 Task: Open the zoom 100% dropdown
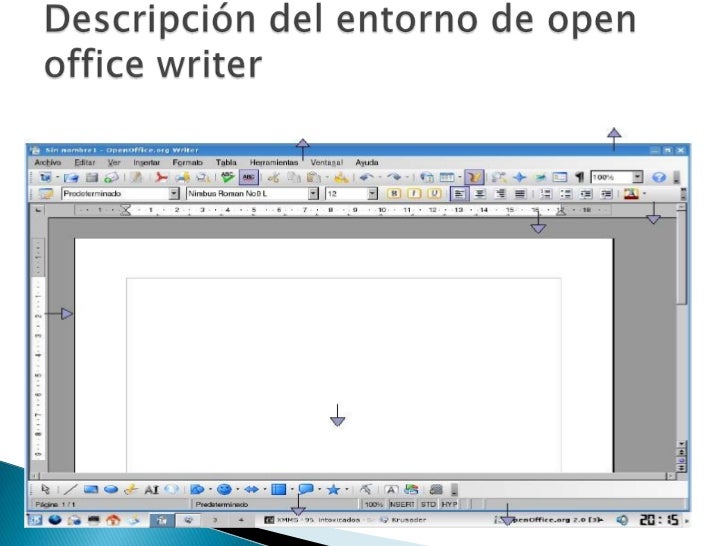pyautogui.click(x=637, y=177)
